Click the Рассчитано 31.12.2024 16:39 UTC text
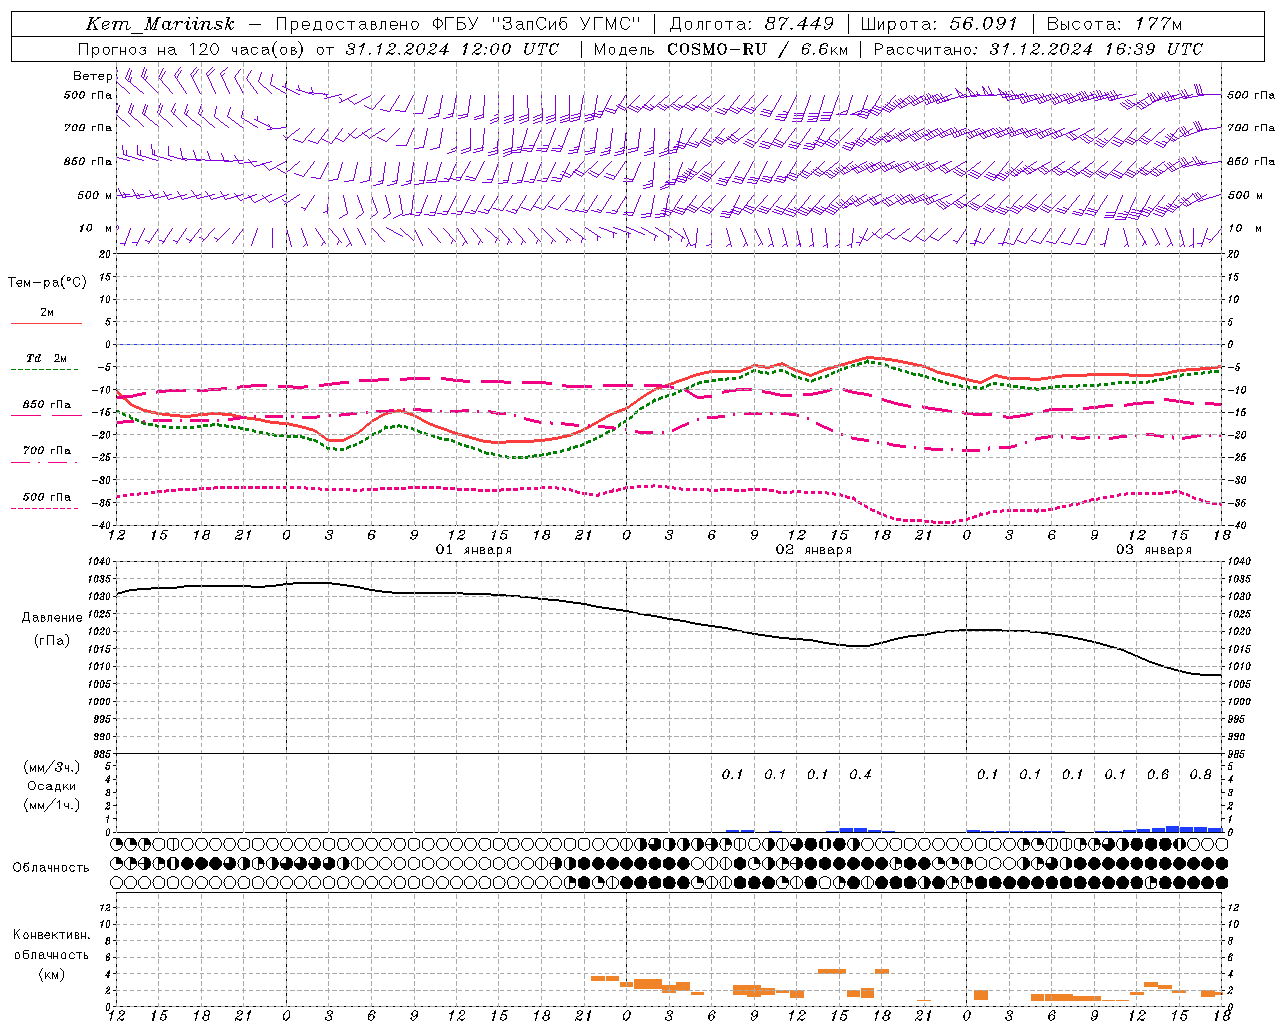1280x1024 pixels. click(1038, 49)
